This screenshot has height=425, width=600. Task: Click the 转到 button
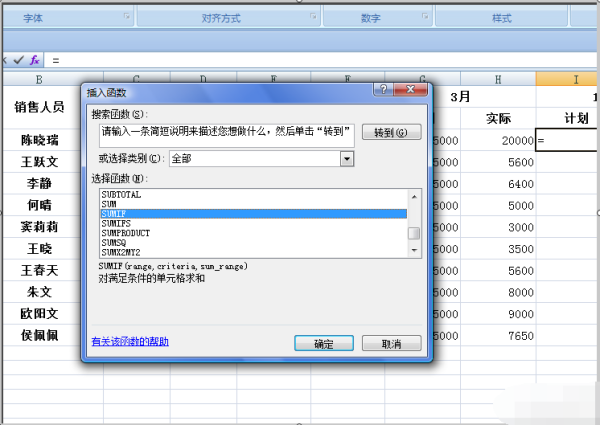click(x=390, y=133)
